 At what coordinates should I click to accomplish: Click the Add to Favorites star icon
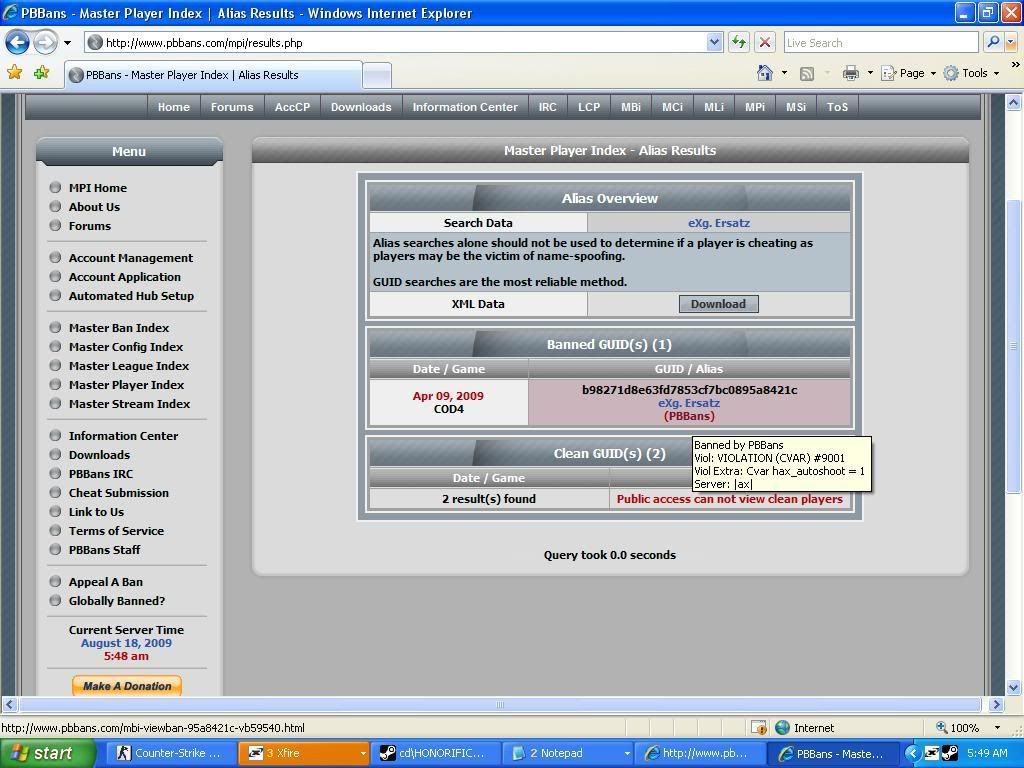coord(42,72)
